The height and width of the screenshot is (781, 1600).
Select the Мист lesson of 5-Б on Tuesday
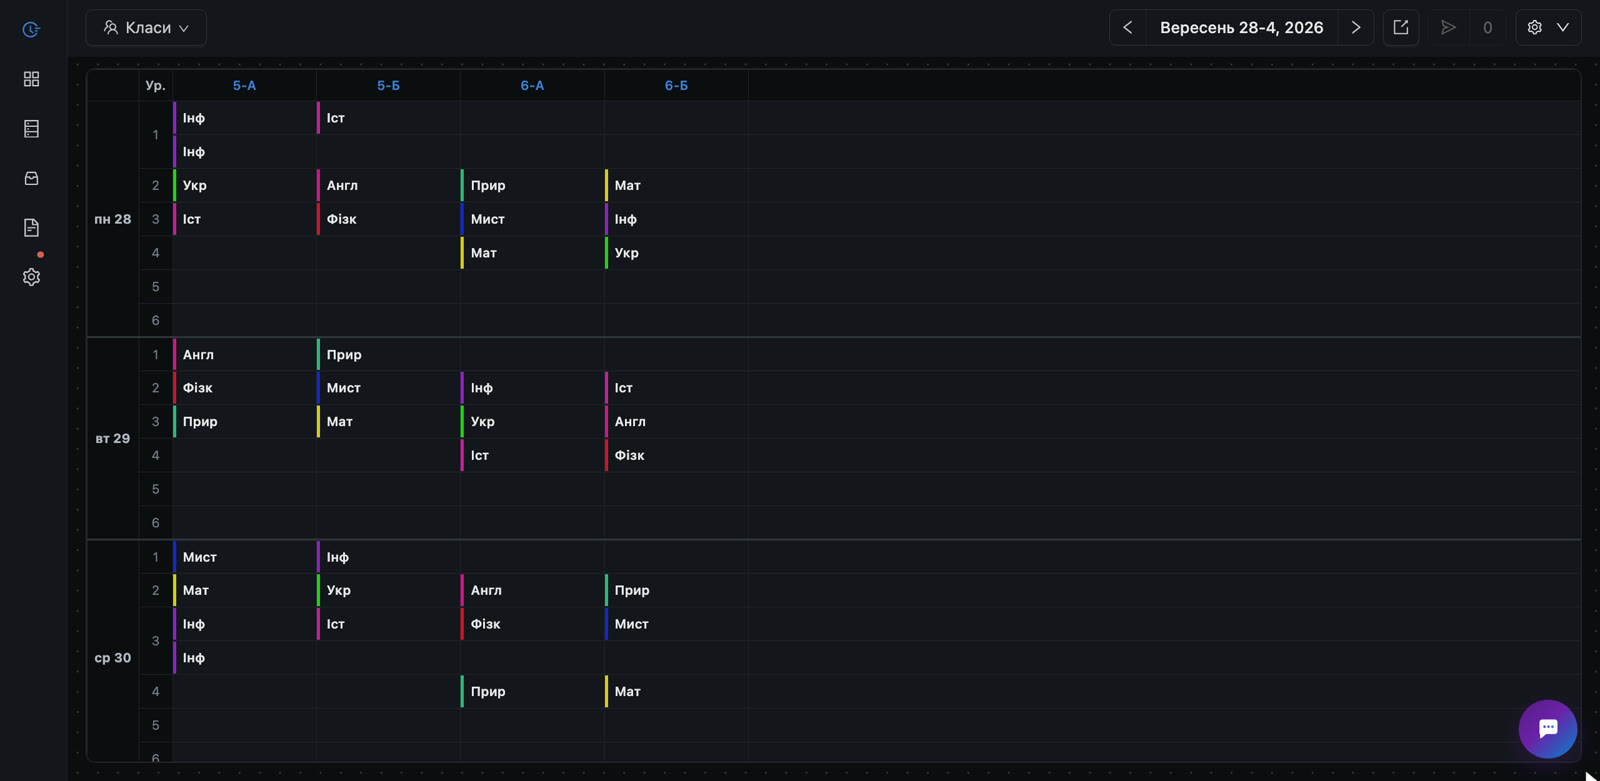tap(389, 388)
